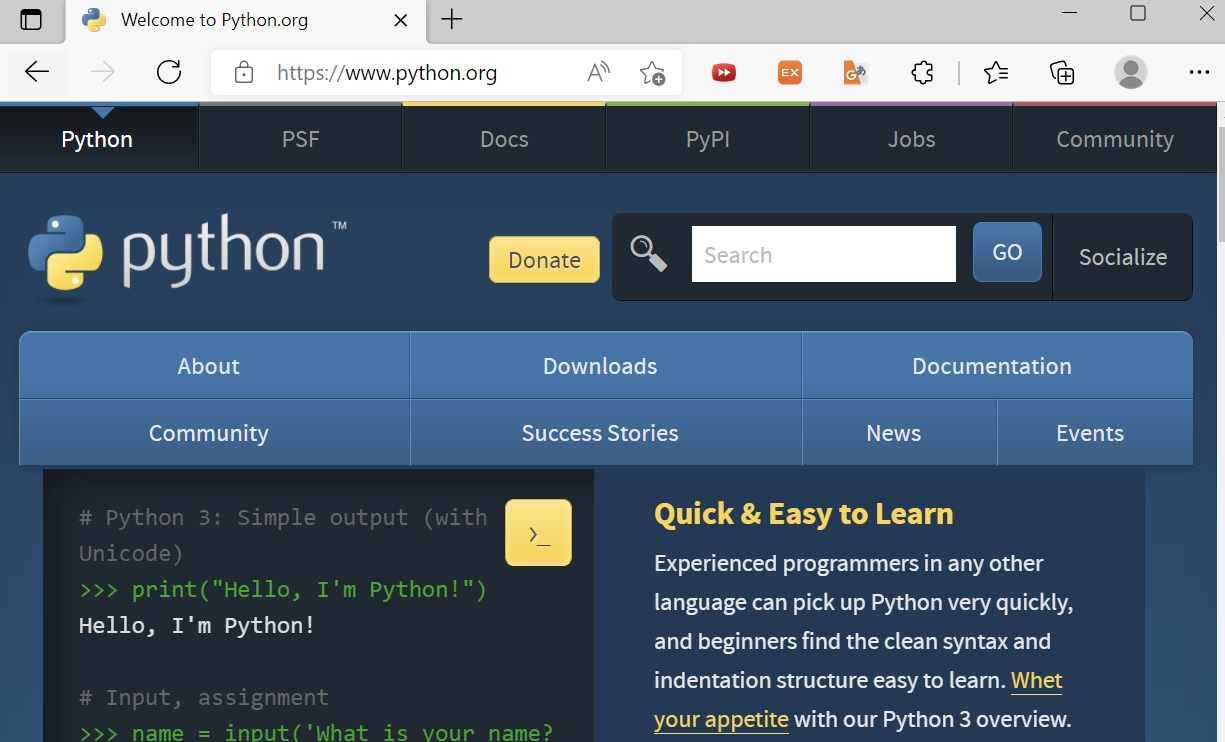Screen dimensions: 1225x742
Task: Add this page to favorites
Action: tap(652, 73)
